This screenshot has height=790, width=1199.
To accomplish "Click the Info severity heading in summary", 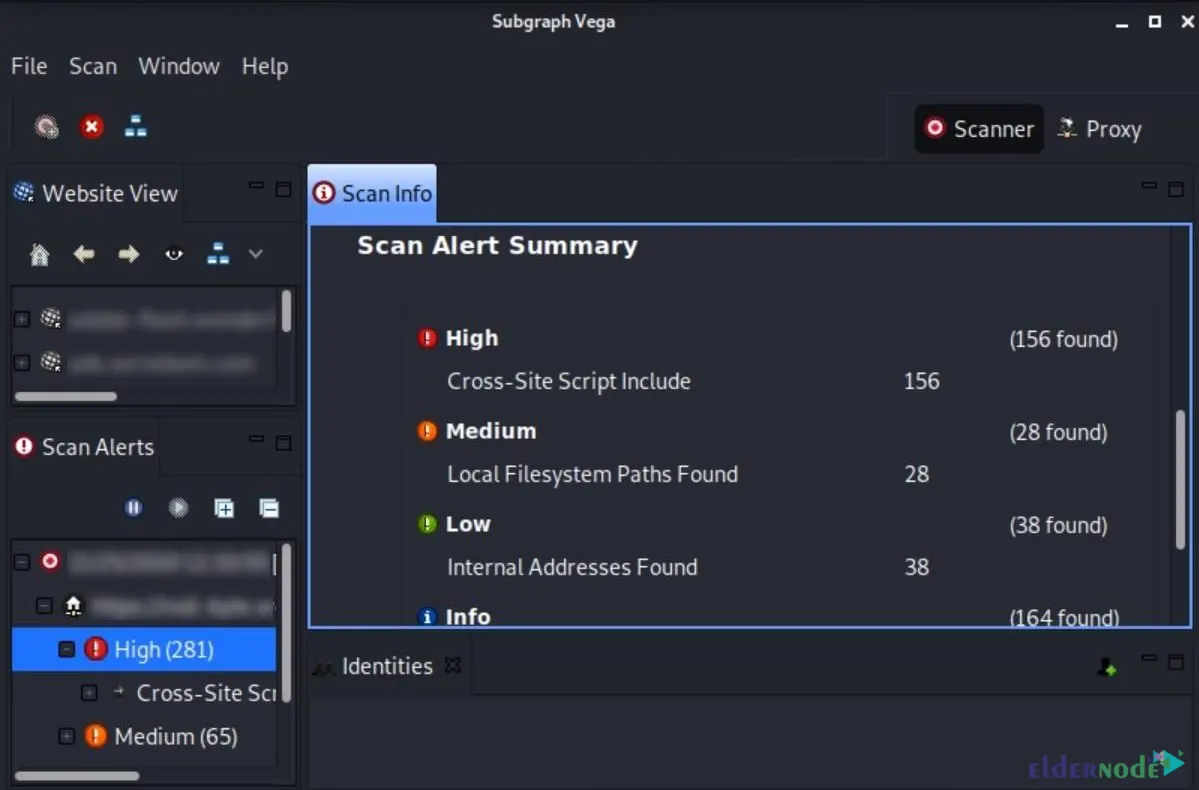I will (468, 616).
